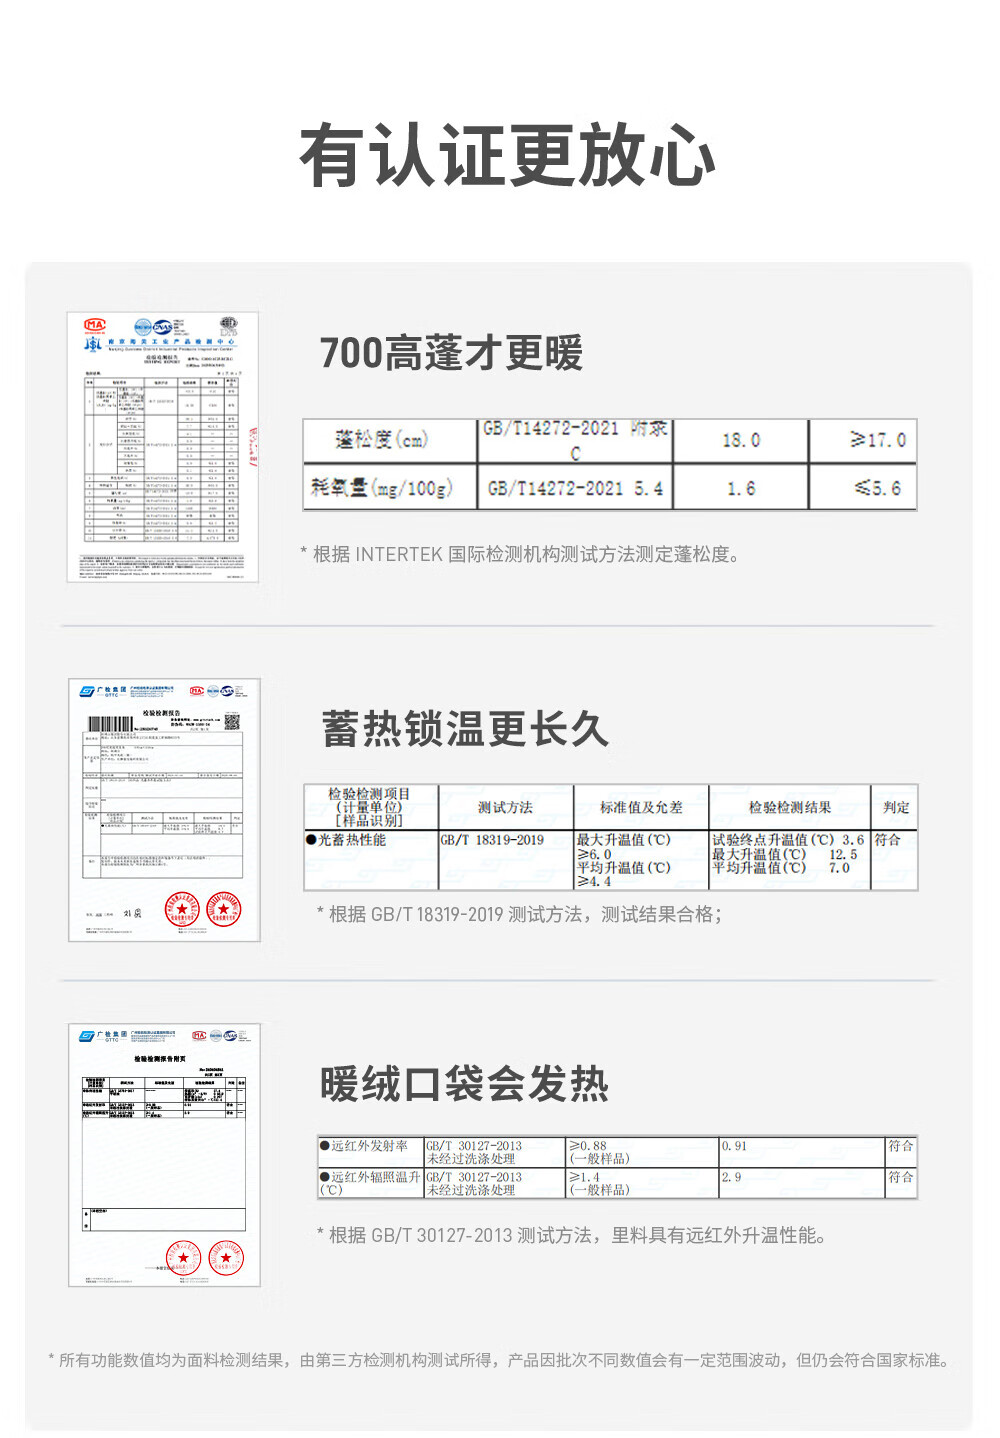This screenshot has width=1000, height=1438.
Task: Click the right red stamp on the far-infrared report
Action: click(x=226, y=1257)
